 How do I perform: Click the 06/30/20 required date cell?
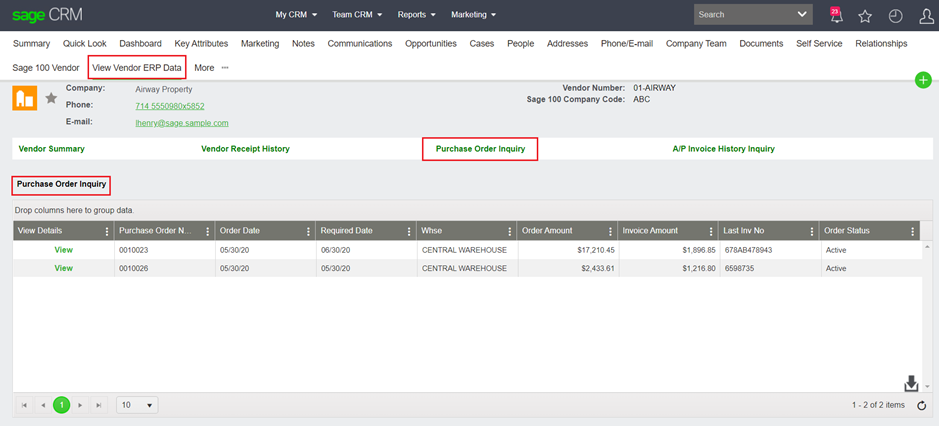tap(366, 250)
